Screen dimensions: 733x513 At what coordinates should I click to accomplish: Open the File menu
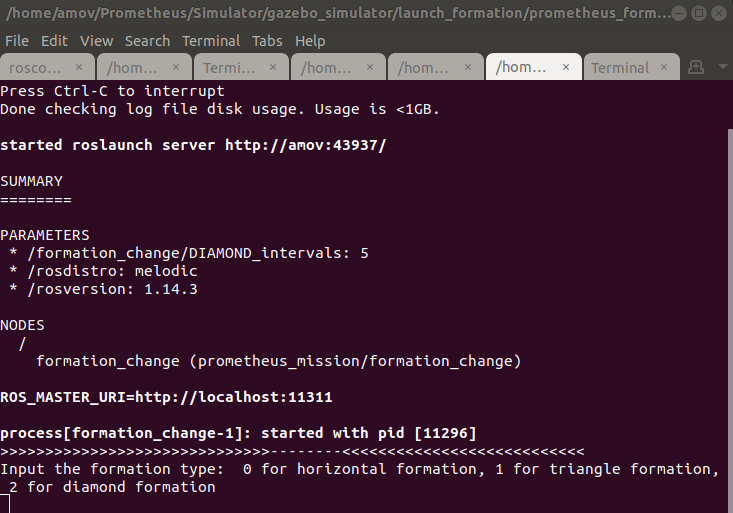[17, 41]
